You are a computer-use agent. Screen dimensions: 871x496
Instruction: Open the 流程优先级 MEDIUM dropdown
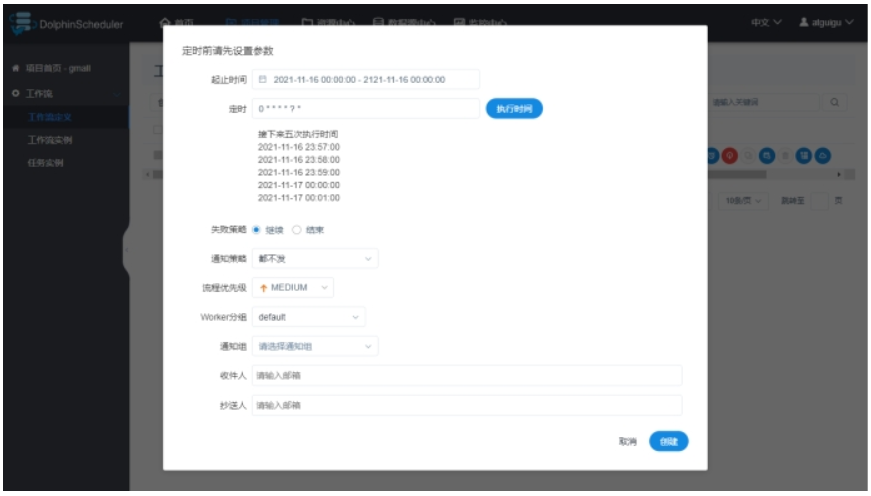293,288
